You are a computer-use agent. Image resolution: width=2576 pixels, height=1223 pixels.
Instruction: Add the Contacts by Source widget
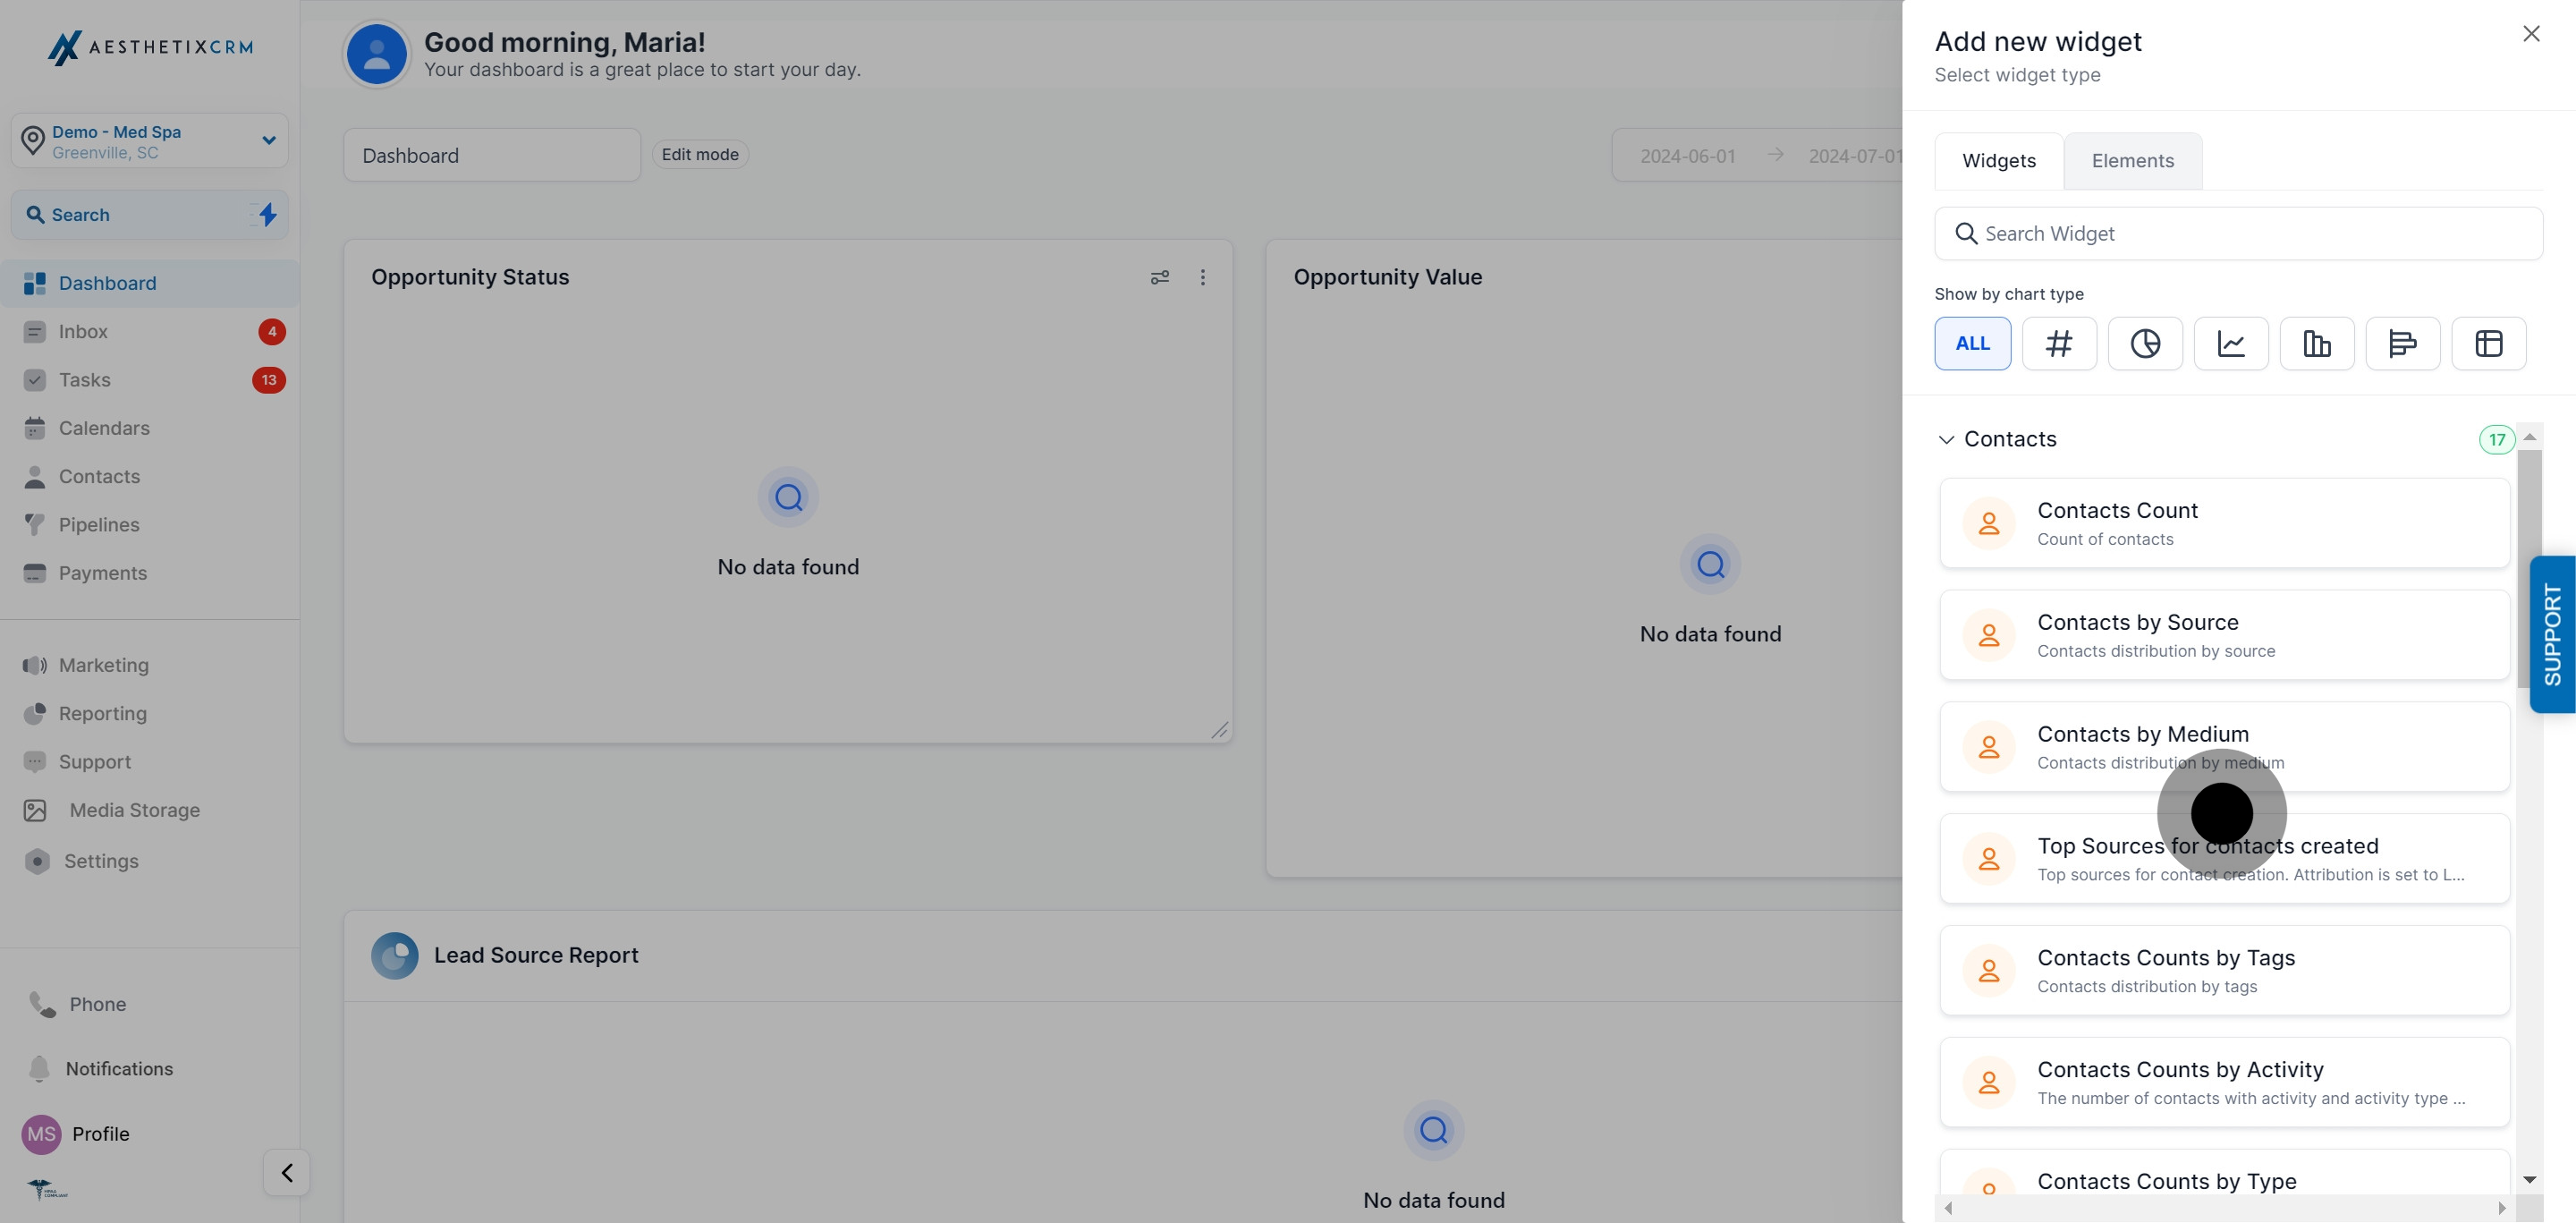(x=2224, y=635)
